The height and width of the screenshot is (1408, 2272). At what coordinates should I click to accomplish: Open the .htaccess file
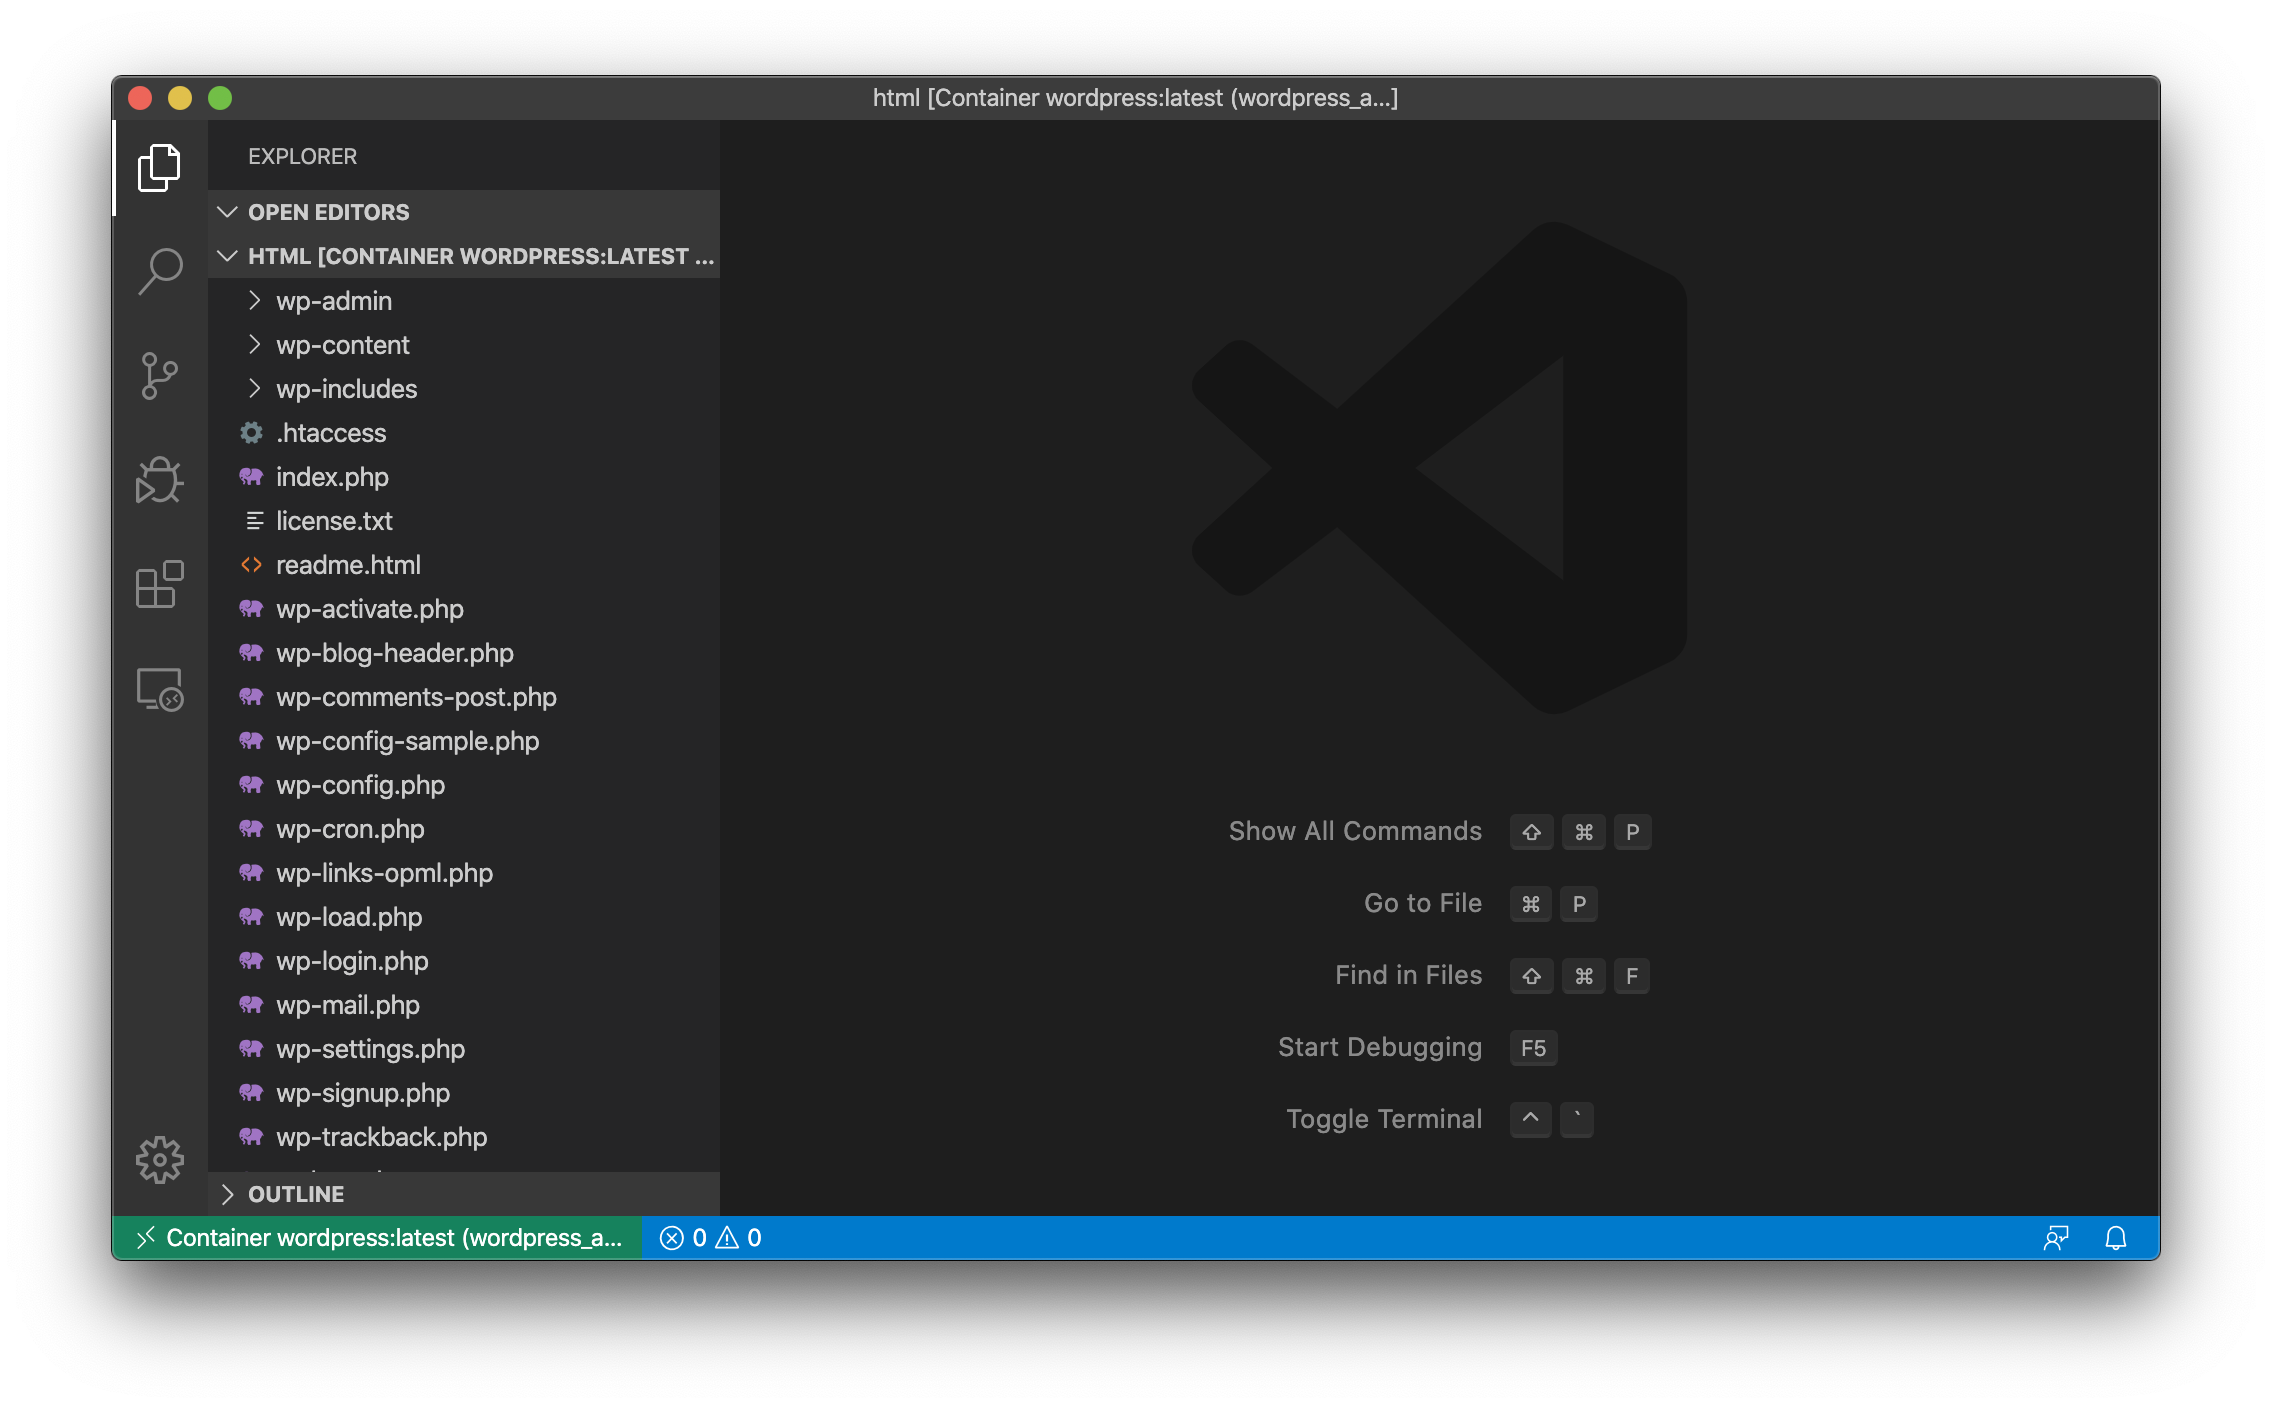[x=330, y=433]
